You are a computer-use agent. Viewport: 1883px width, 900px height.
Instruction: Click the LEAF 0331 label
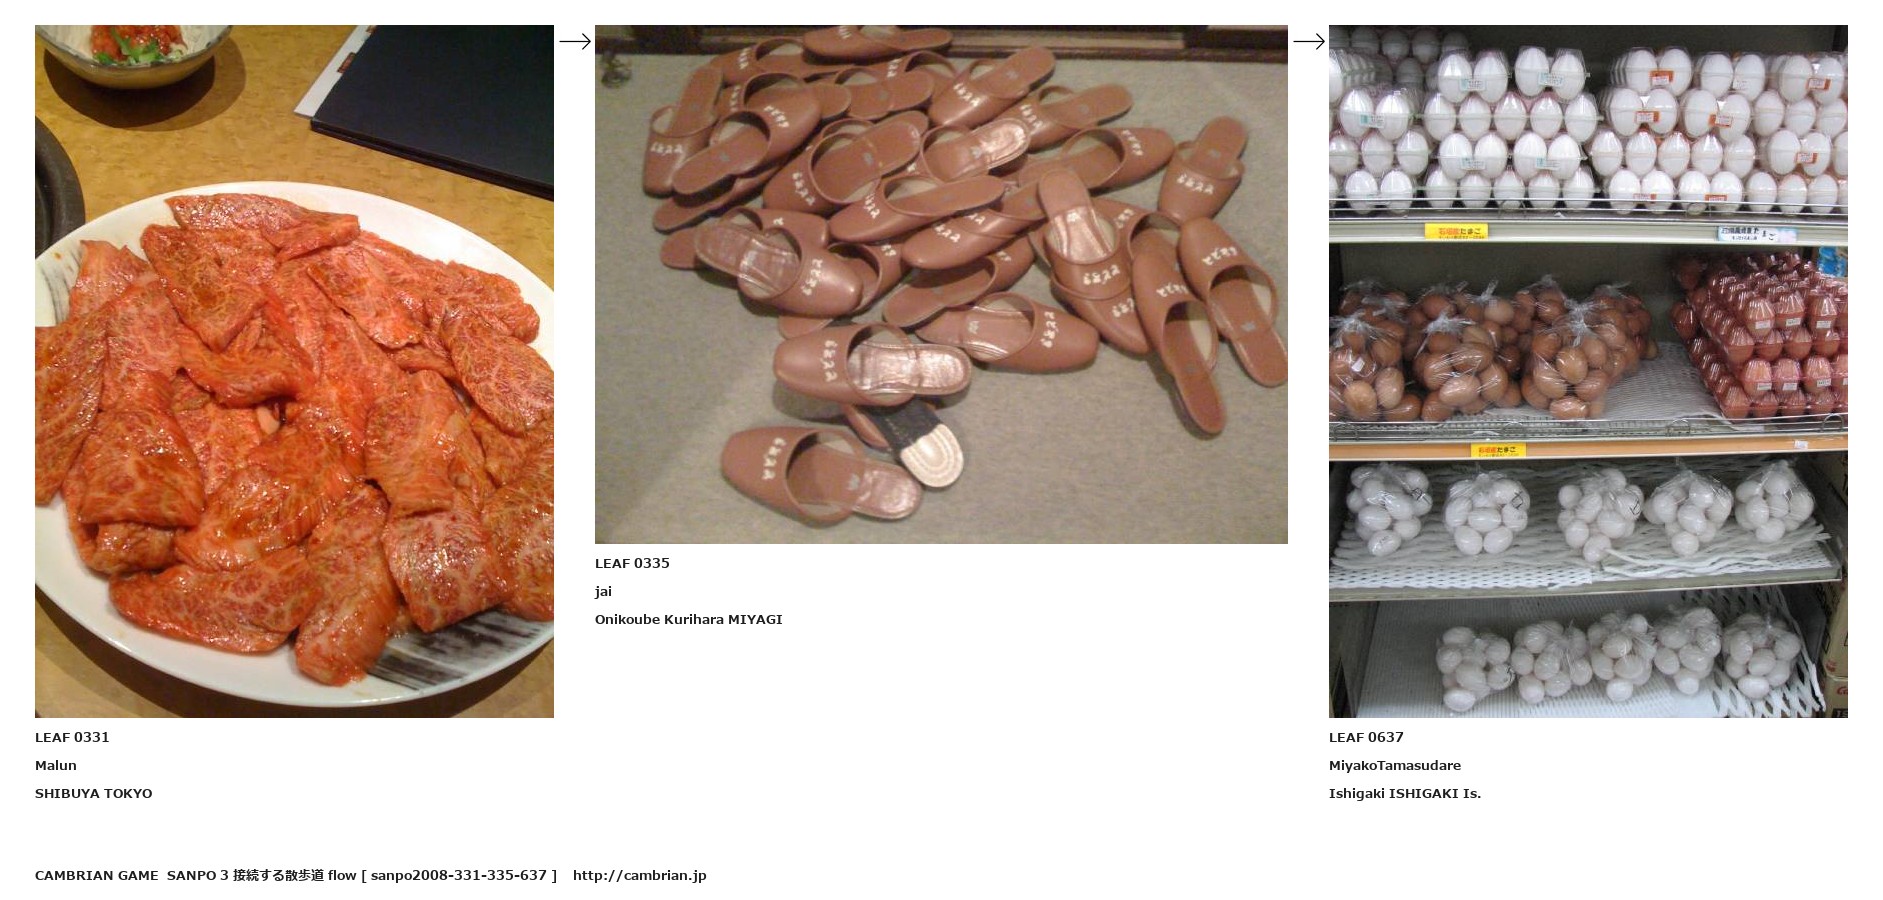72,737
